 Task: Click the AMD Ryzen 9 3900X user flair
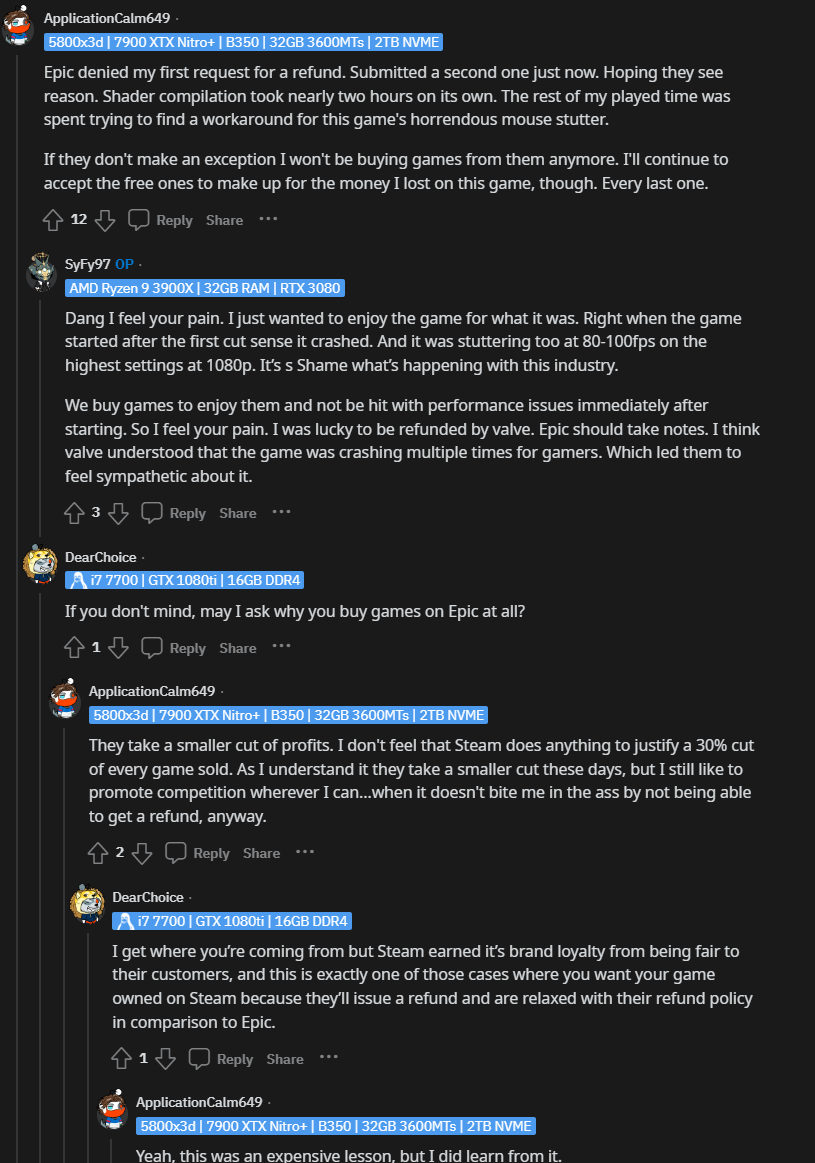205,288
